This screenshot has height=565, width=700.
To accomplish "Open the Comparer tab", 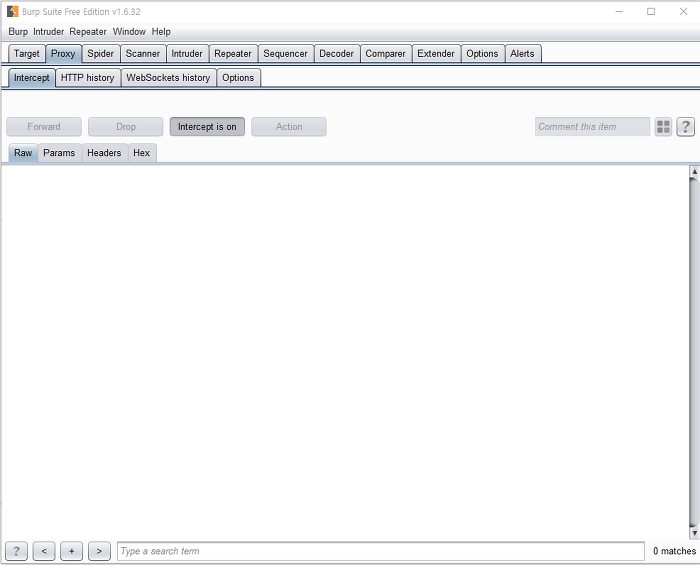I will click(385, 54).
